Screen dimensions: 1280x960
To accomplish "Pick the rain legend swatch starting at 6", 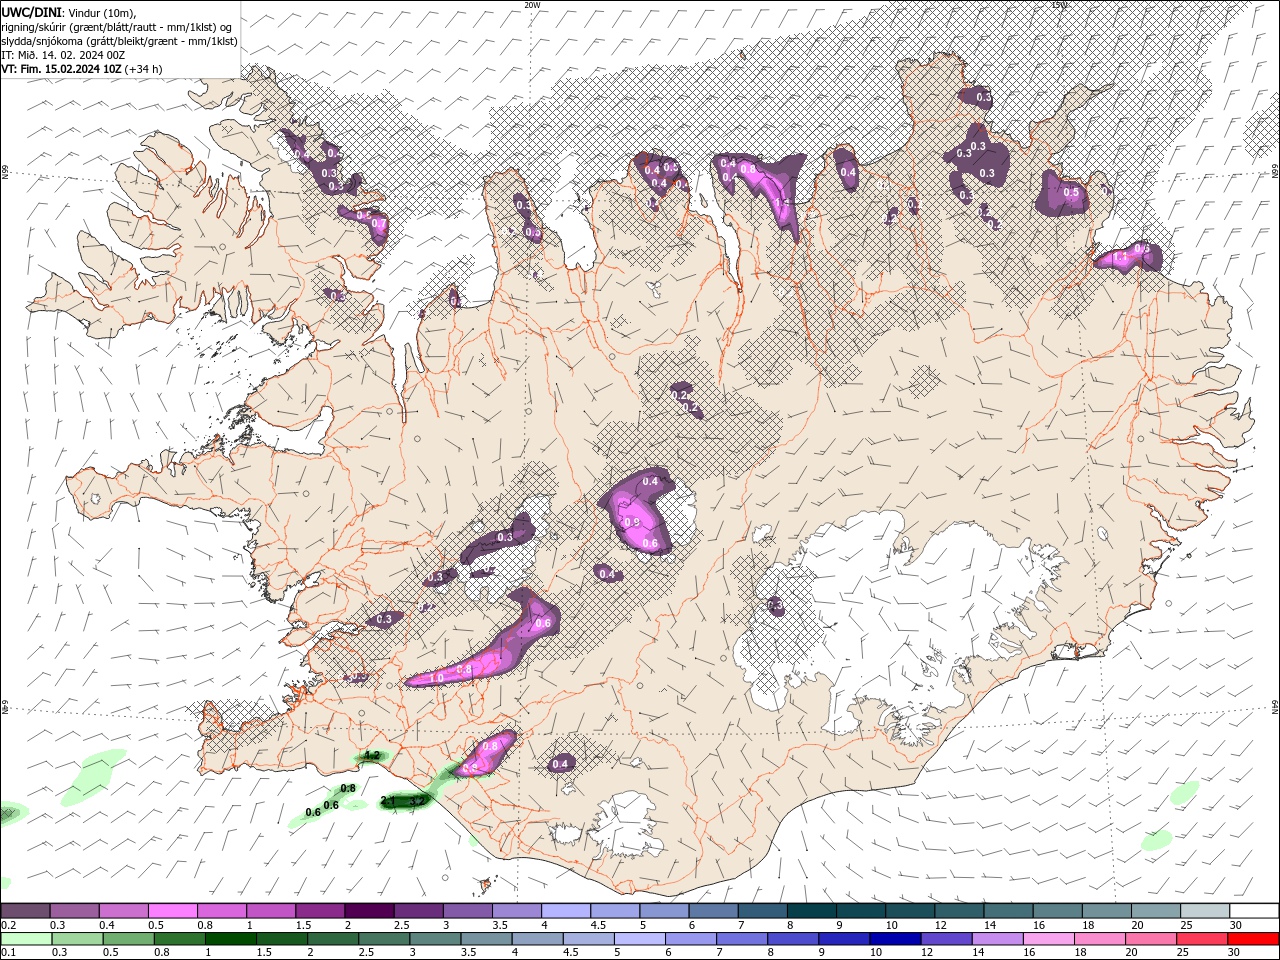I will coord(689,939).
